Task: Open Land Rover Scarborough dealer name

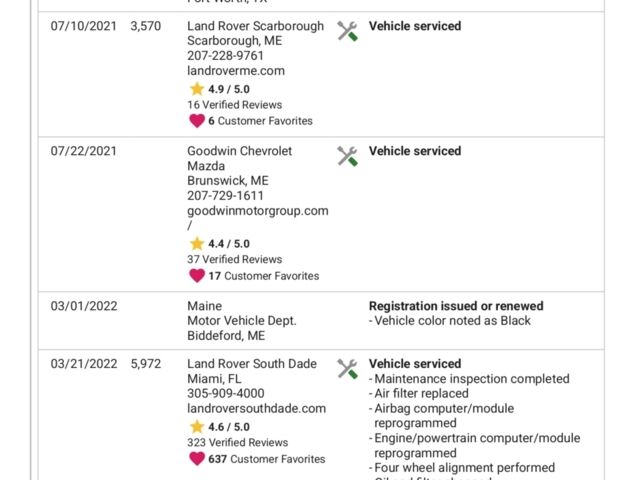Action: [256, 26]
